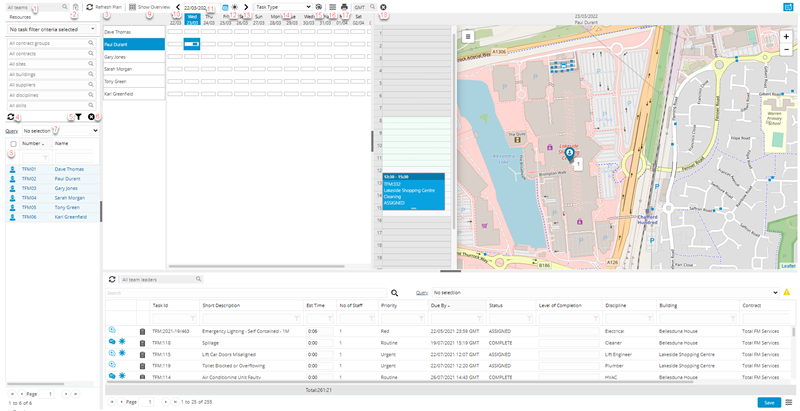The height and width of the screenshot is (411, 800).
Task: Click the task search input field
Action: point(245,293)
